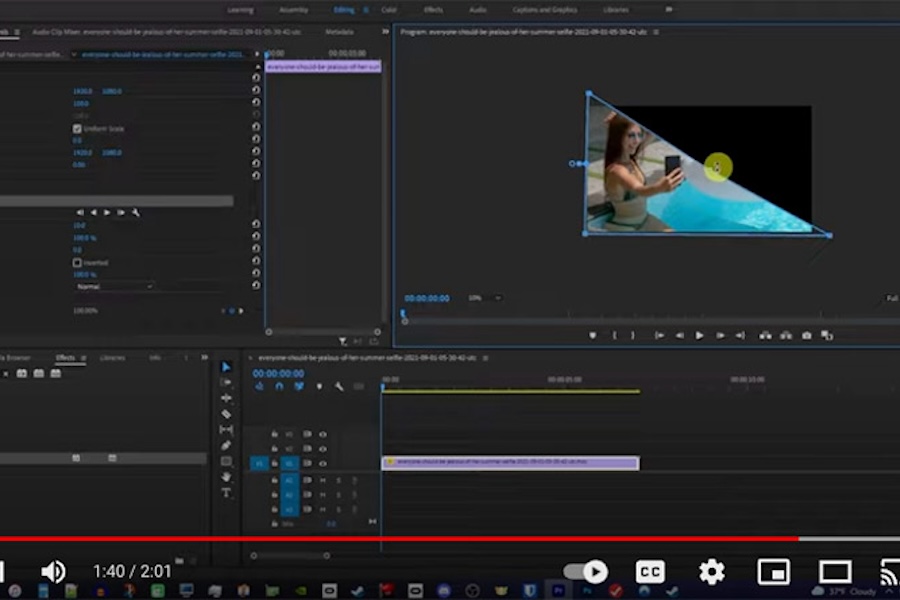Click filter icon below Effect Controls timeline

click(343, 342)
